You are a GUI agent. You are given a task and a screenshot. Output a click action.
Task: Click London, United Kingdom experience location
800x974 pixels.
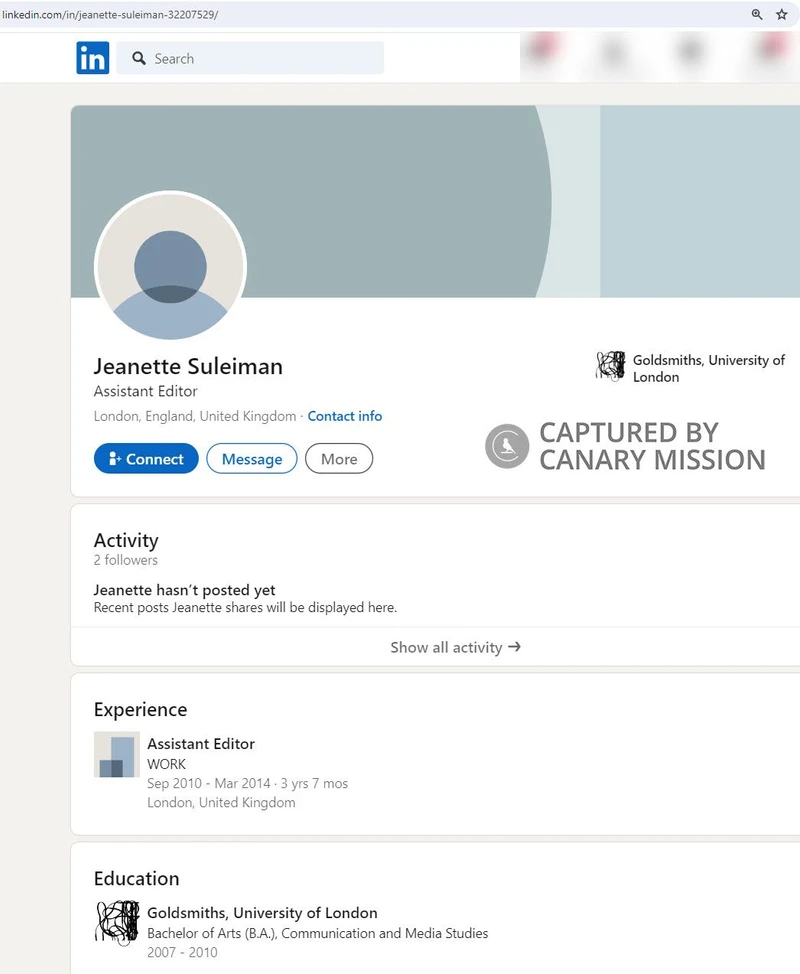tap(221, 803)
